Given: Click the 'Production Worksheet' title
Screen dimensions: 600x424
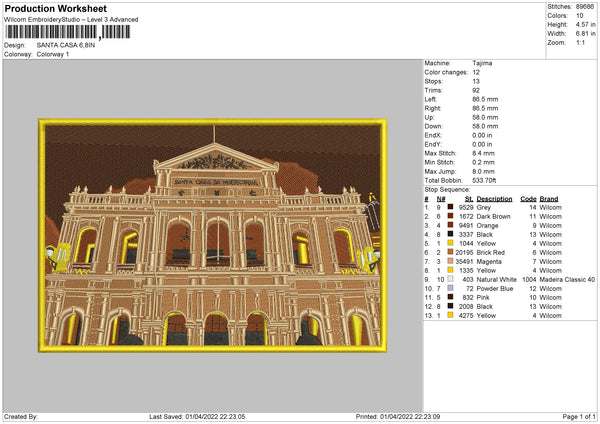Looking at the screenshot, I should (x=55, y=8).
